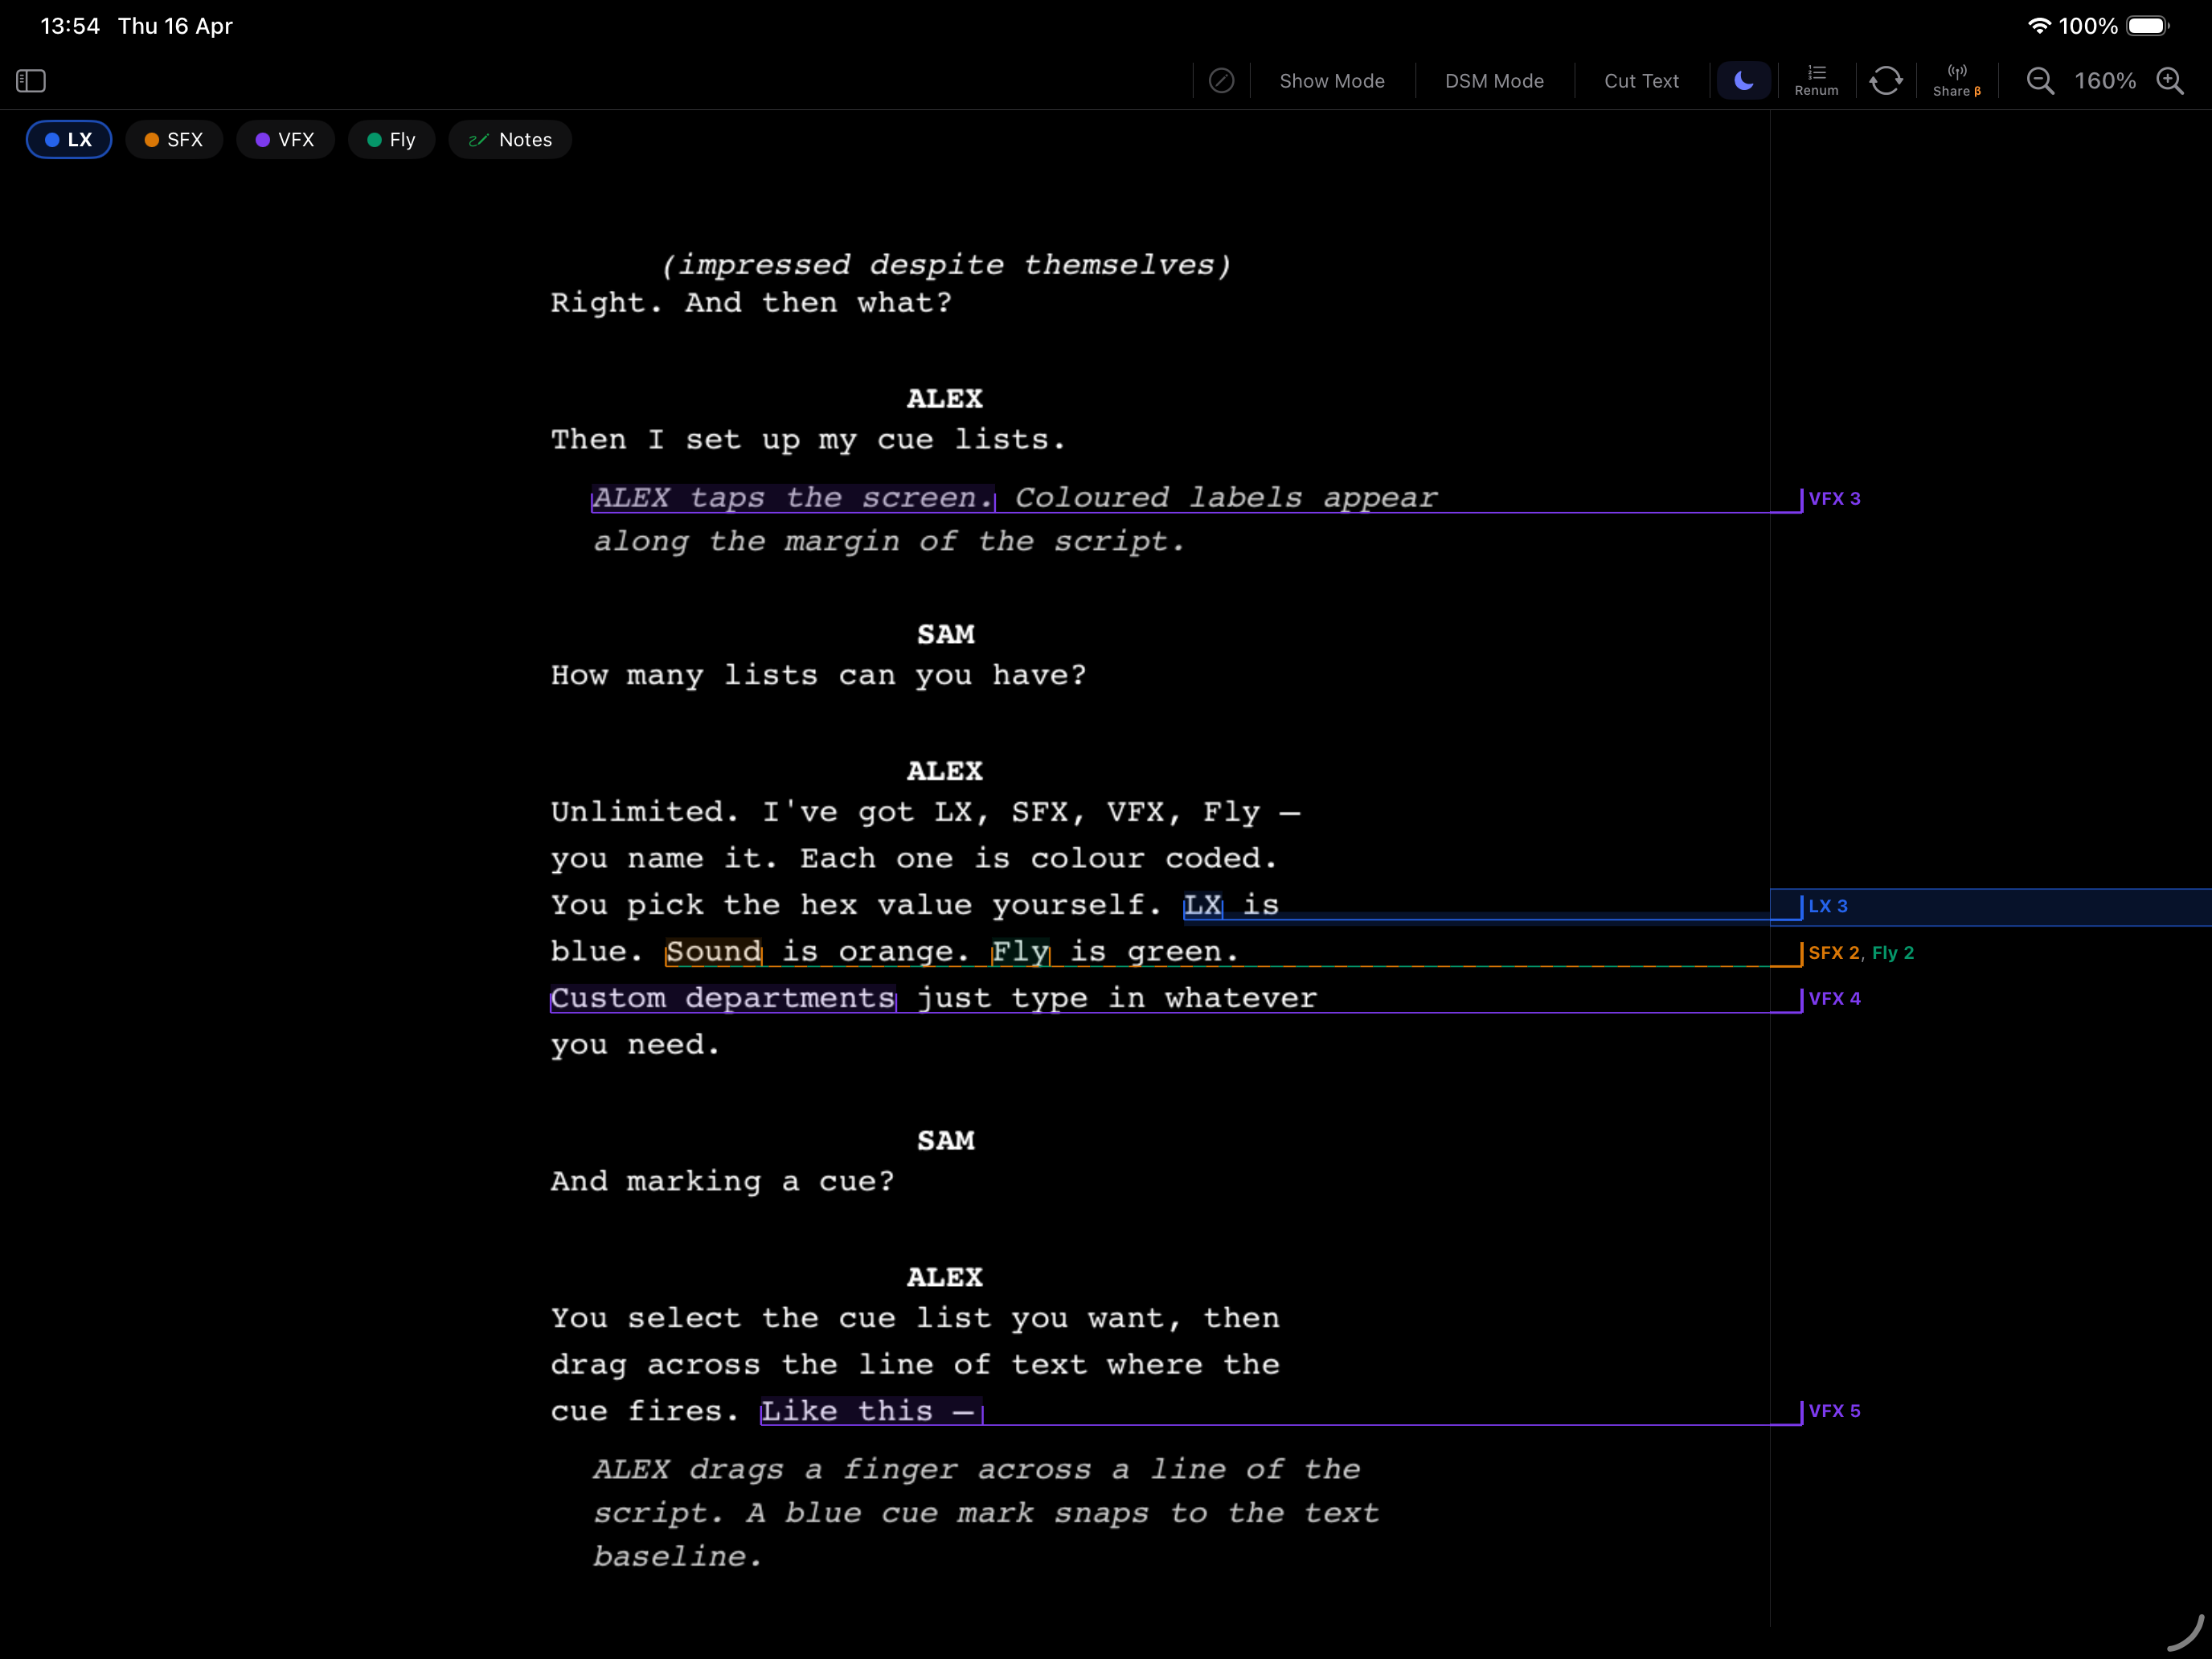Choose the VFX cue list chip
The width and height of the screenshot is (2212, 1659).
coord(285,140)
